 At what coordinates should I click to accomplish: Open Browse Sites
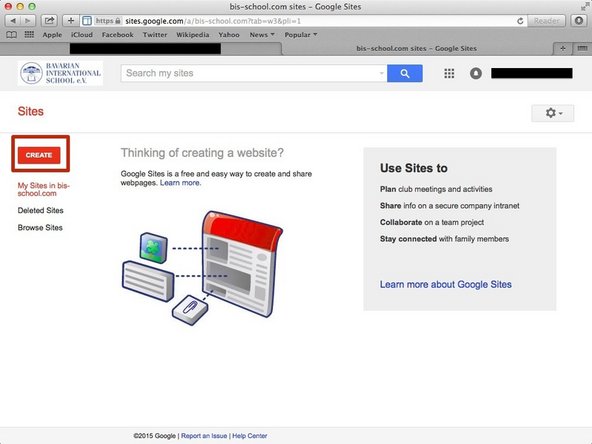(40, 228)
